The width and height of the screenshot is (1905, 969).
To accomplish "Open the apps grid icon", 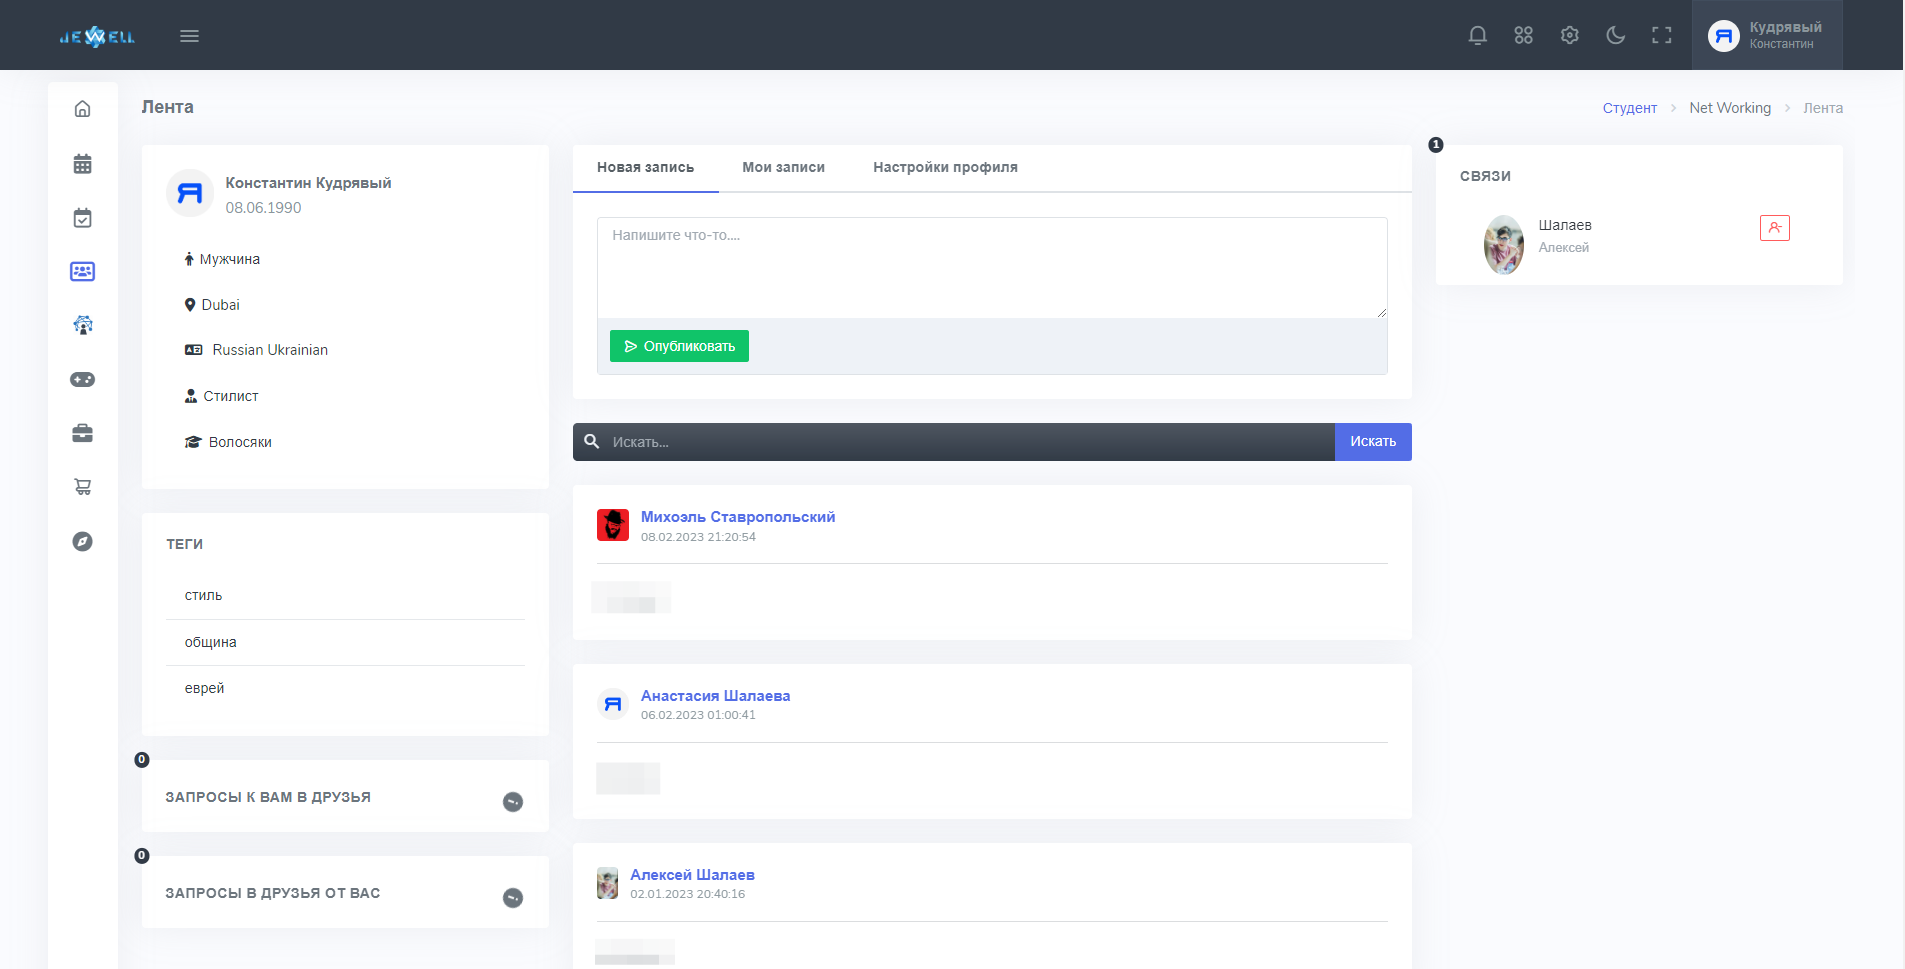I will [1523, 36].
